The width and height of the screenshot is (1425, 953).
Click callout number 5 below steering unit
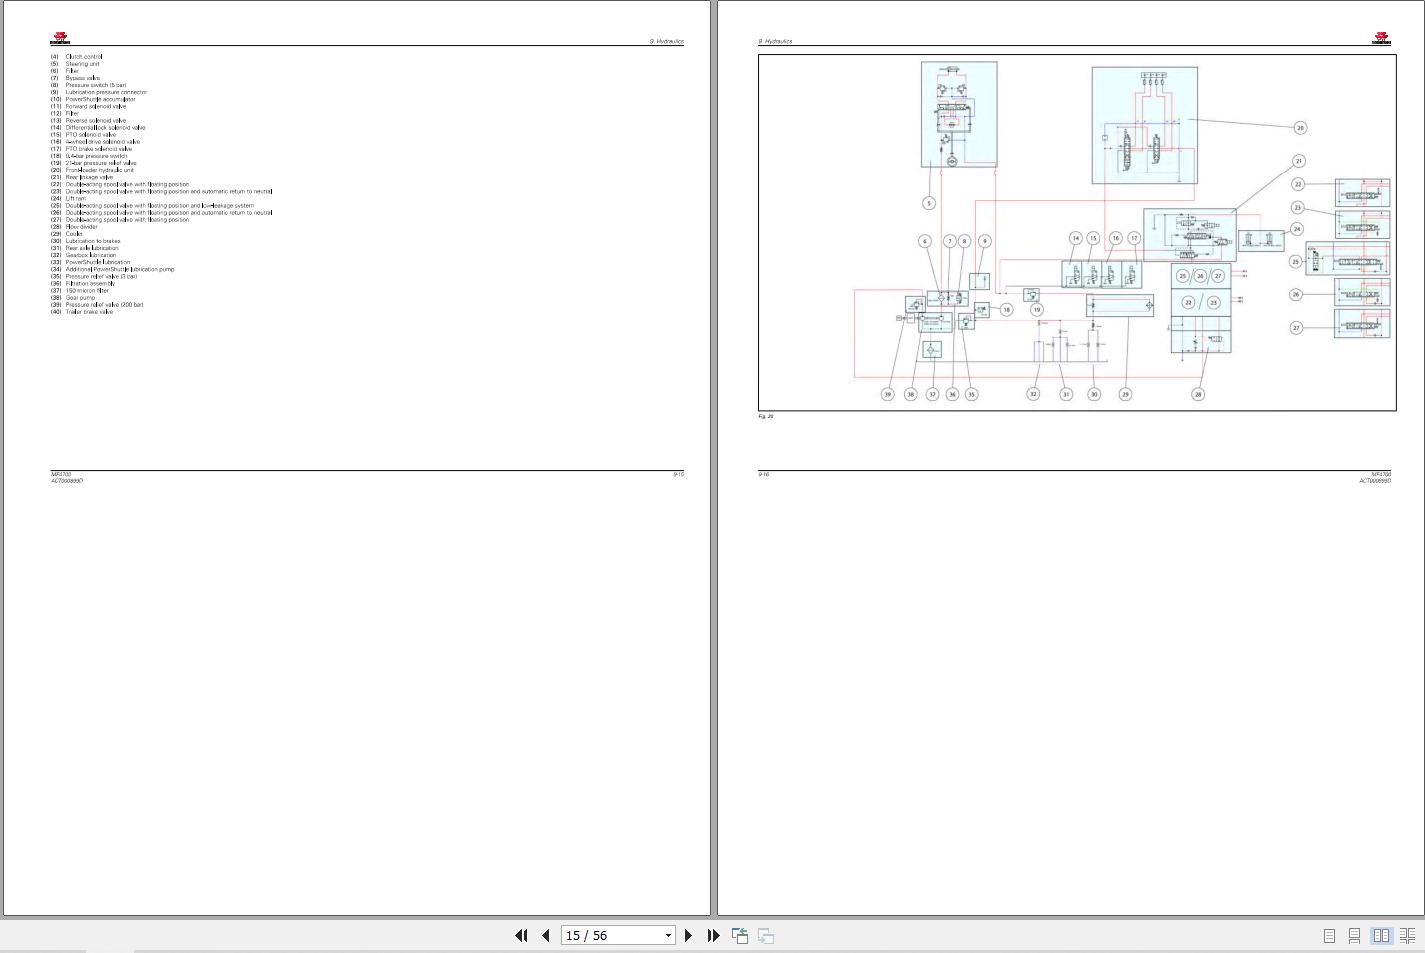[x=928, y=203]
